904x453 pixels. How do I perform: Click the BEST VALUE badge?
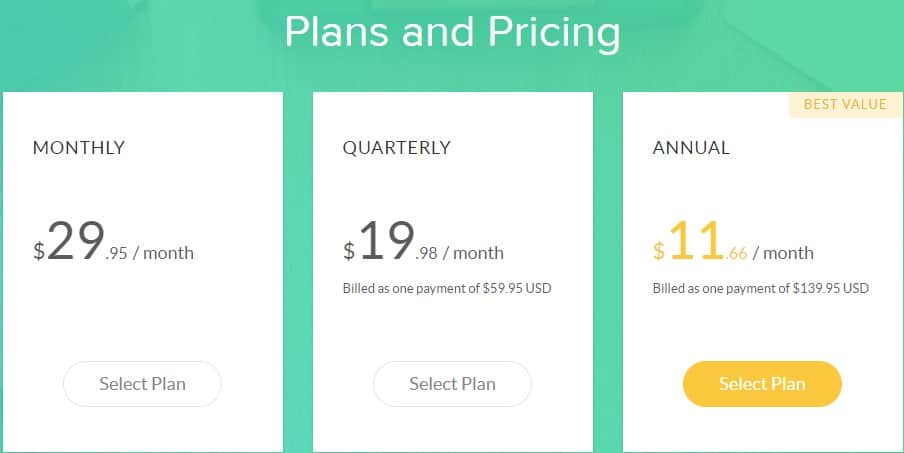point(845,104)
